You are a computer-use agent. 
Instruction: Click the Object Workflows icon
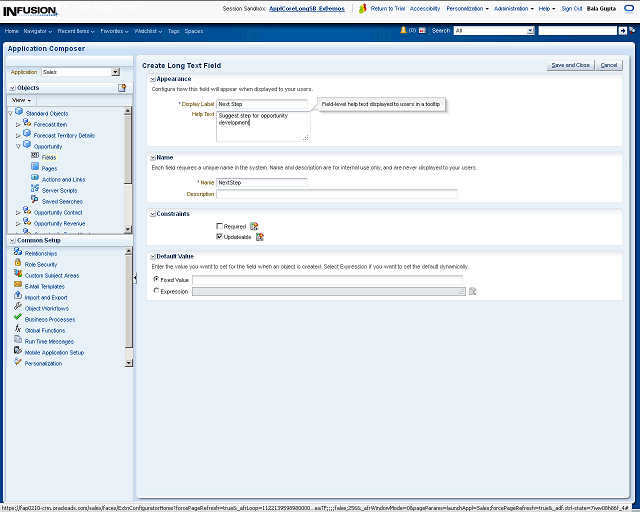point(18,308)
